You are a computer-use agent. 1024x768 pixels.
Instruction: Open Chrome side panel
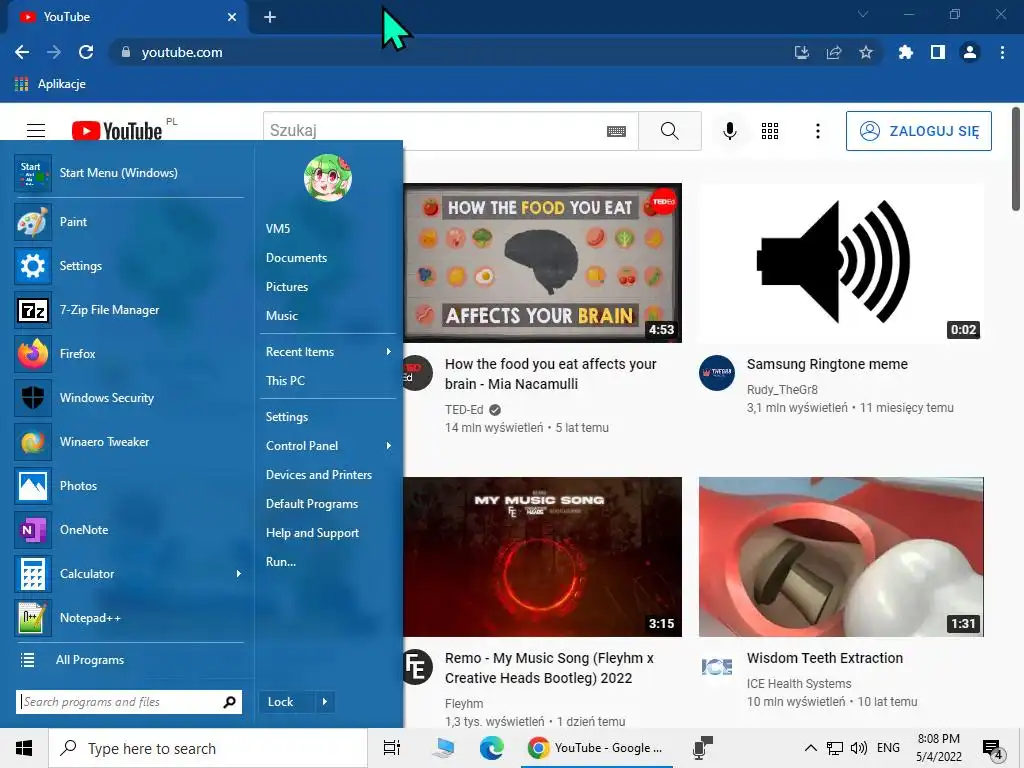938,52
